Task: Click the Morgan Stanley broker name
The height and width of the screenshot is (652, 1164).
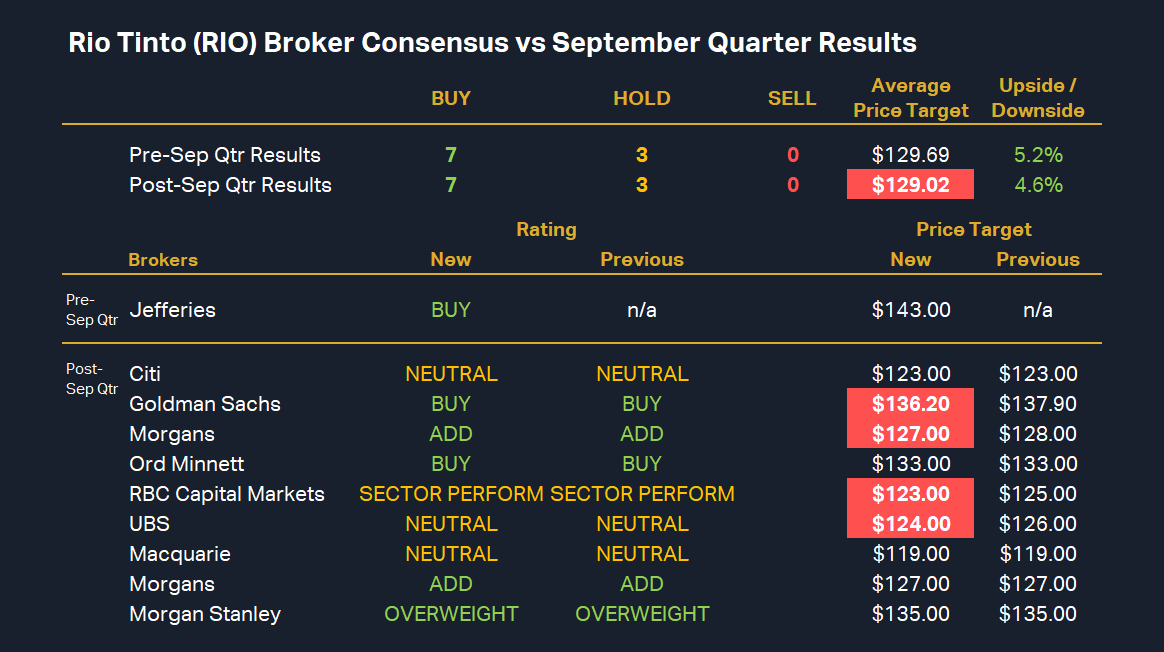Action: [x=205, y=614]
